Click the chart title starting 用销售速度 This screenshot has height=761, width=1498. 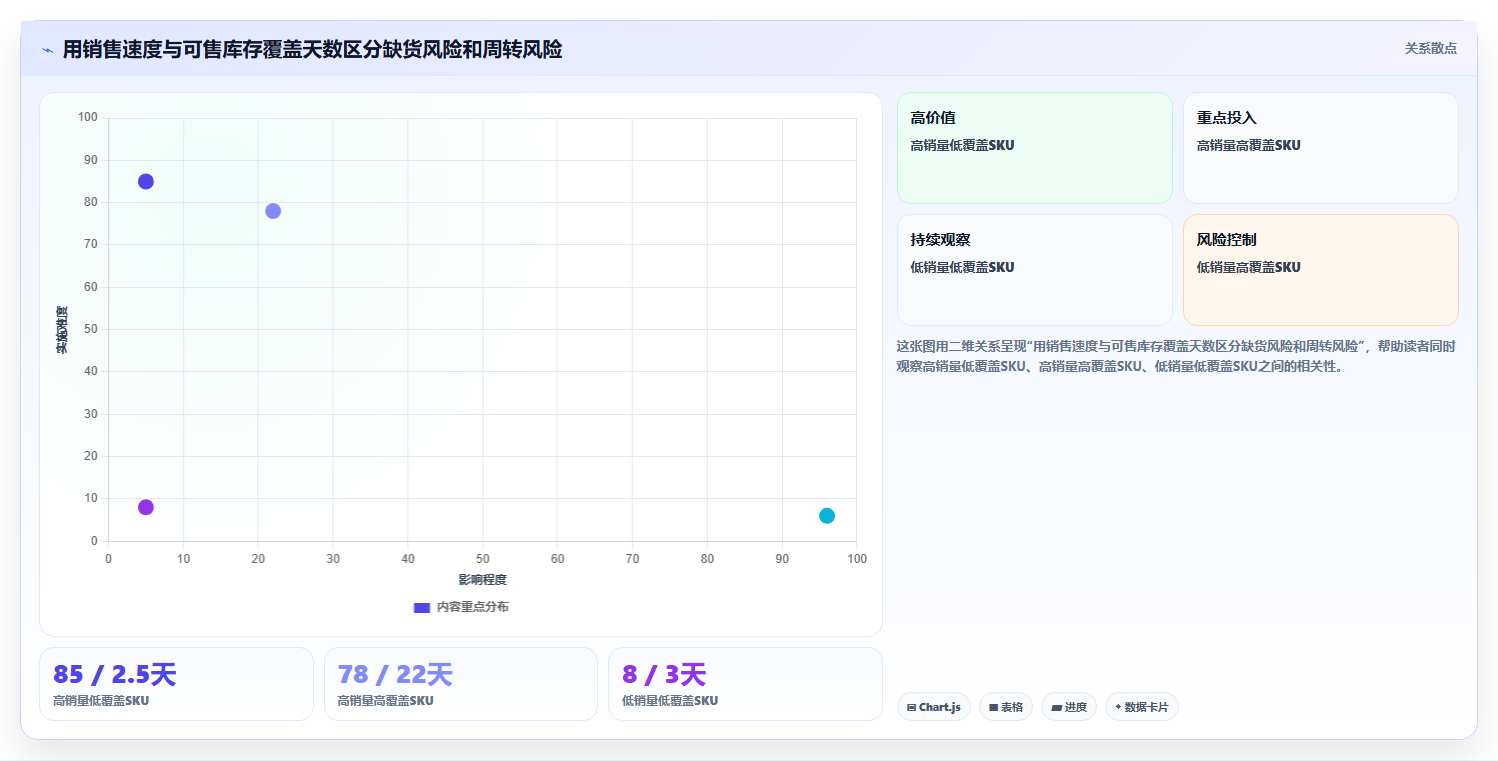[312, 49]
